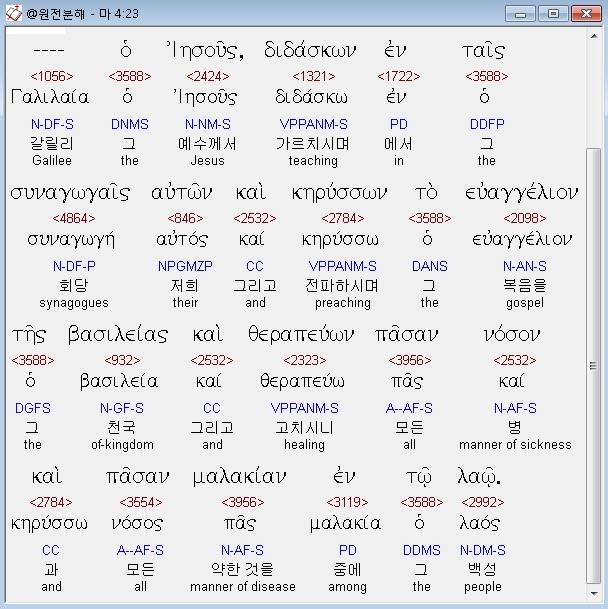Click Strong's number <1056>
The image size is (608, 609).
52,76
